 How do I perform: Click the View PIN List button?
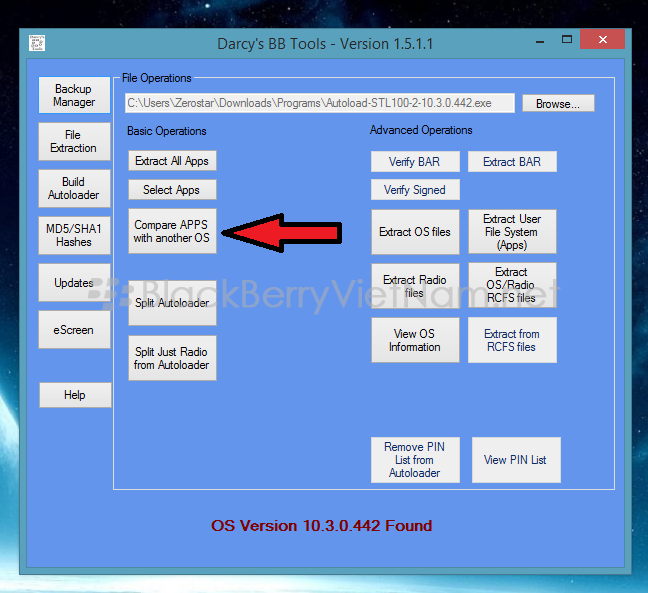[x=516, y=460]
